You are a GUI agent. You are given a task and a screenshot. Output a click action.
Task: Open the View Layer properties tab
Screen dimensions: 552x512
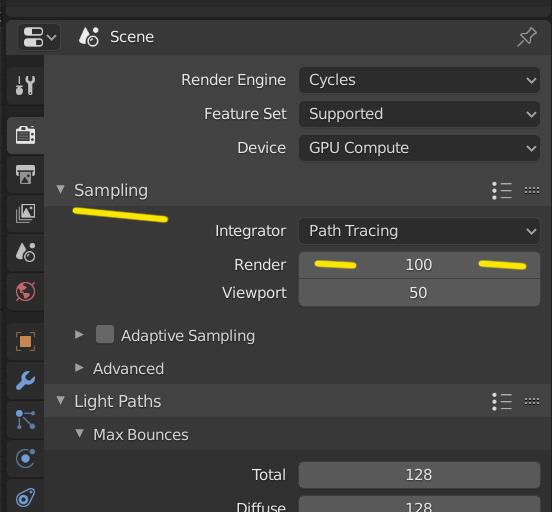[x=25, y=213]
